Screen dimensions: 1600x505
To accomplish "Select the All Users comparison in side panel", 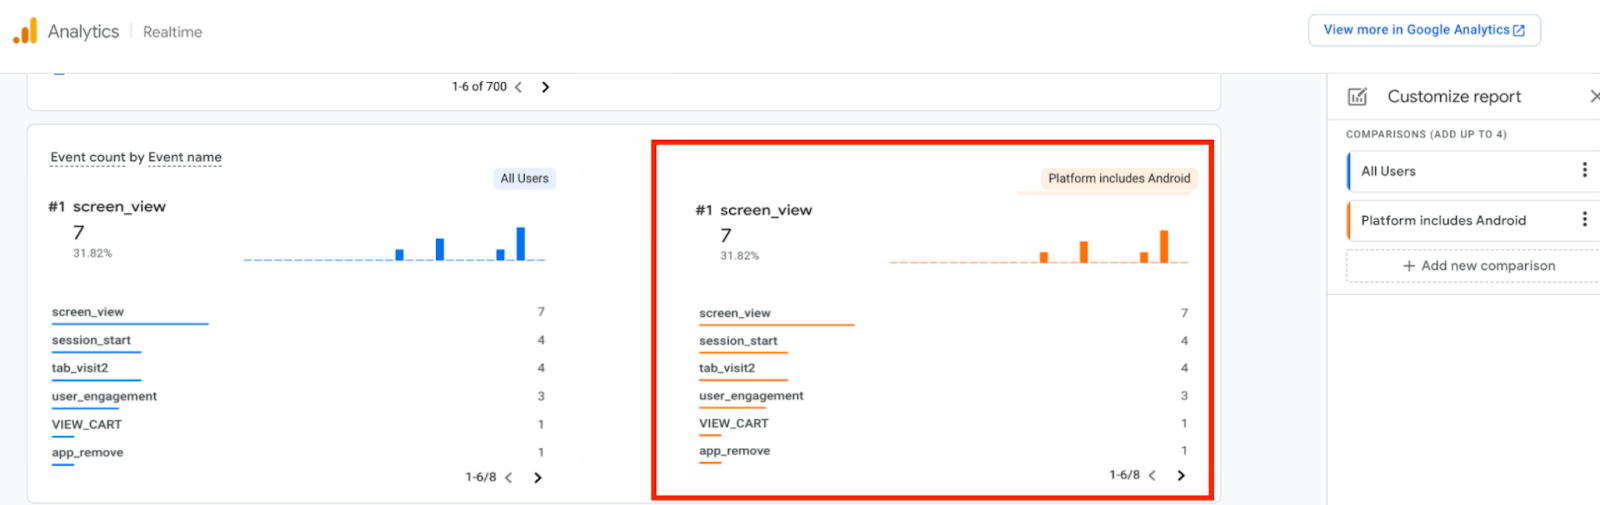I will 1388,171.
